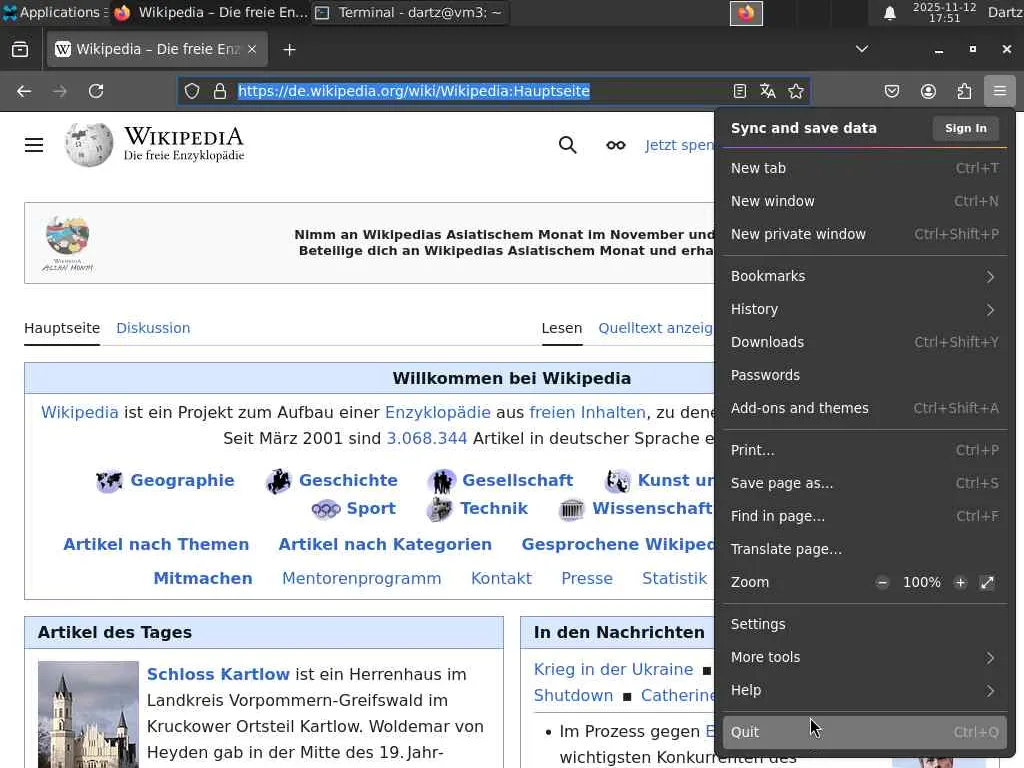Open the extensions puzzle icon
The width and height of the screenshot is (1024, 768).
click(964, 91)
